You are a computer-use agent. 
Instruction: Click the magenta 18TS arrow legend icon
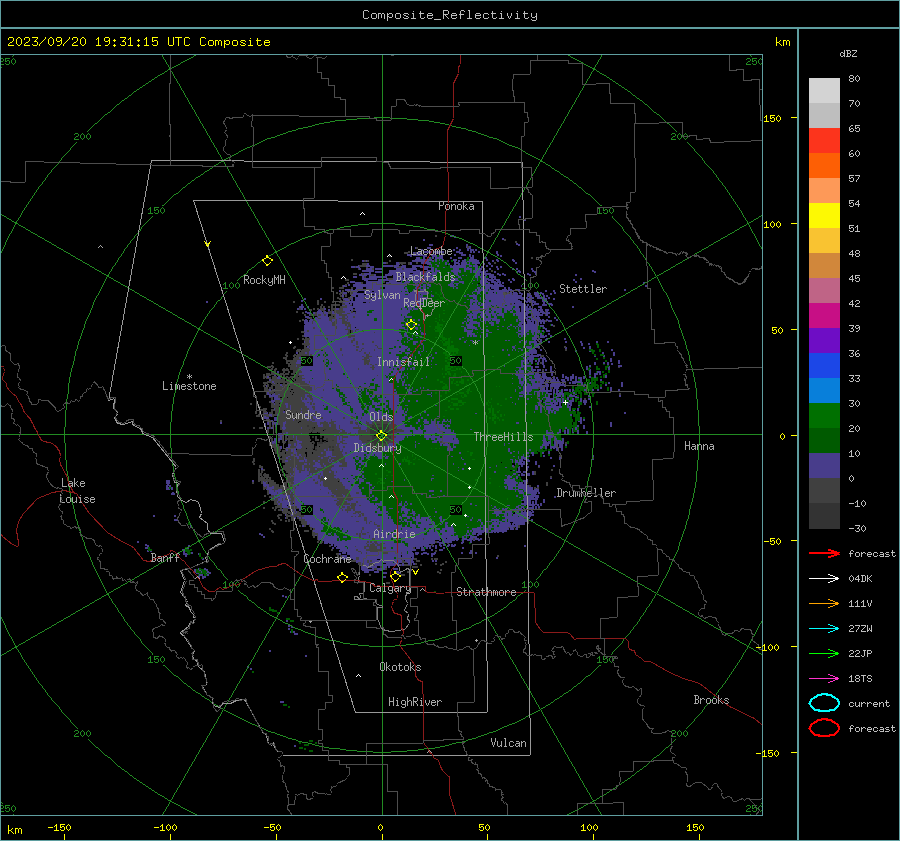point(824,679)
